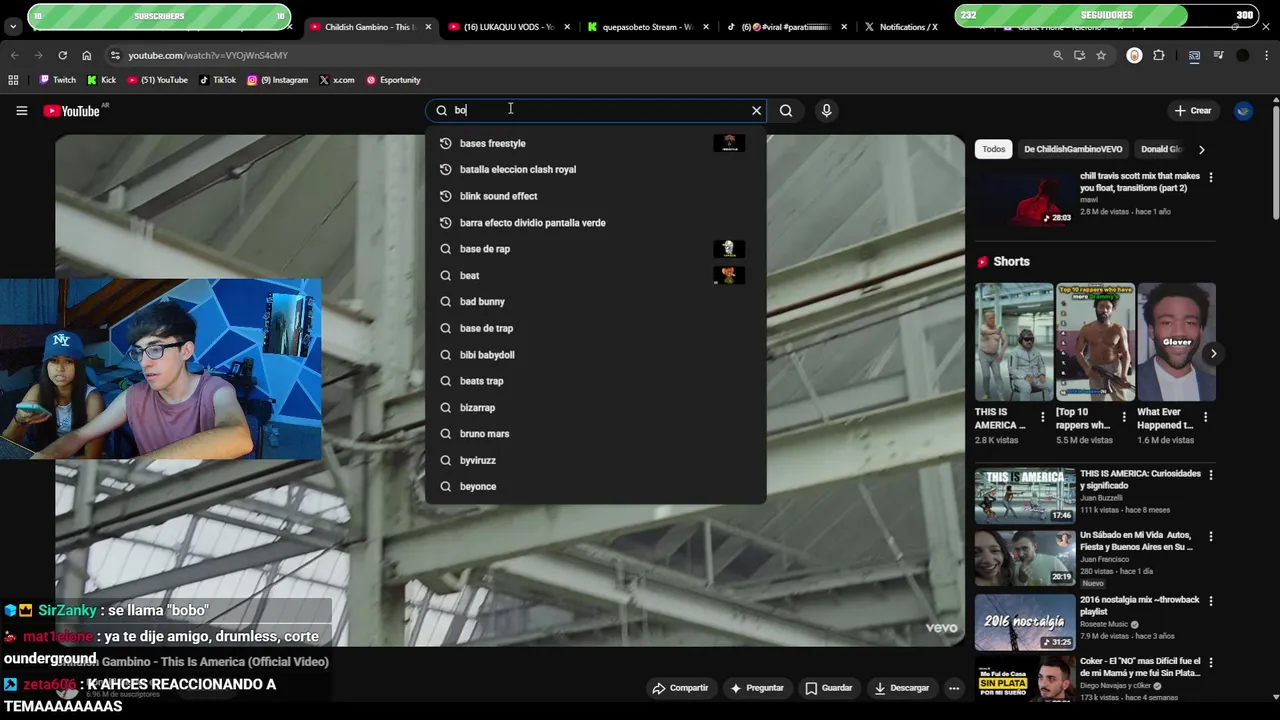
Task: Open options for Curiosidades y significado video
Action: (1211, 475)
